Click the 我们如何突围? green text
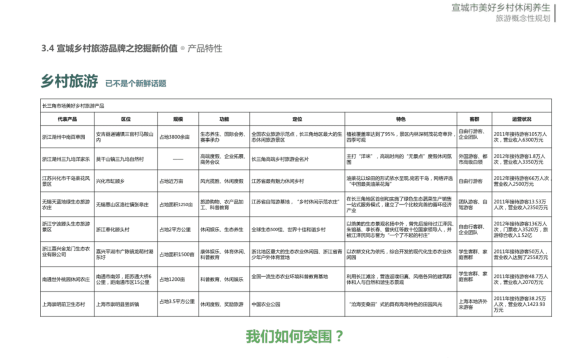The width and height of the screenshot is (570, 360). point(294,336)
